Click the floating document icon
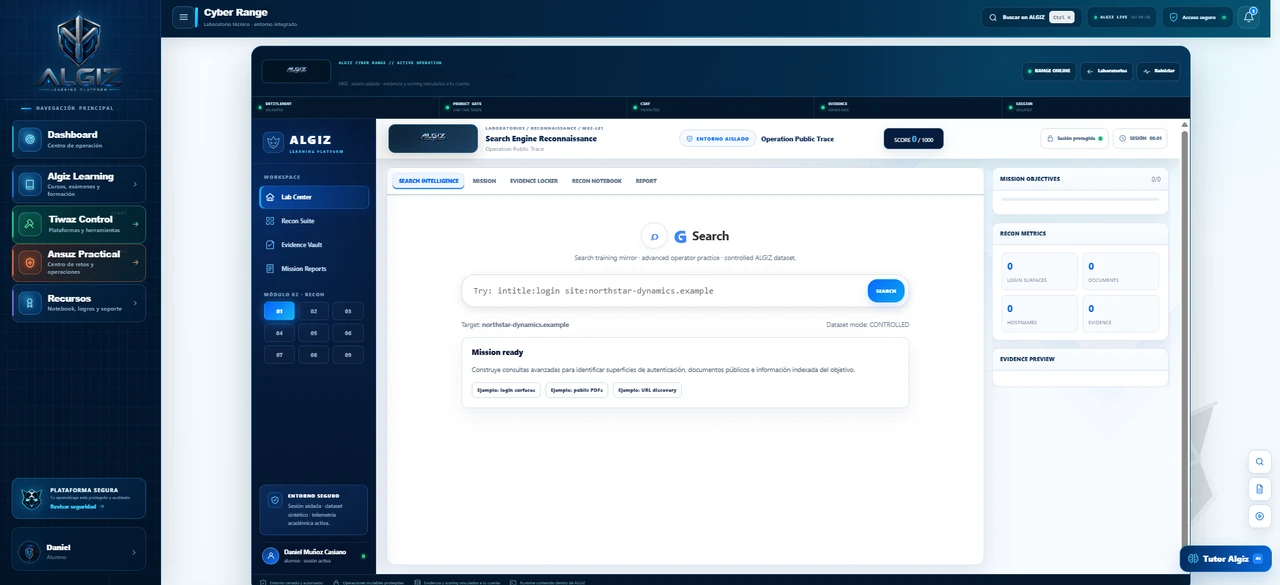This screenshot has height=585, width=1280. pyautogui.click(x=1259, y=489)
